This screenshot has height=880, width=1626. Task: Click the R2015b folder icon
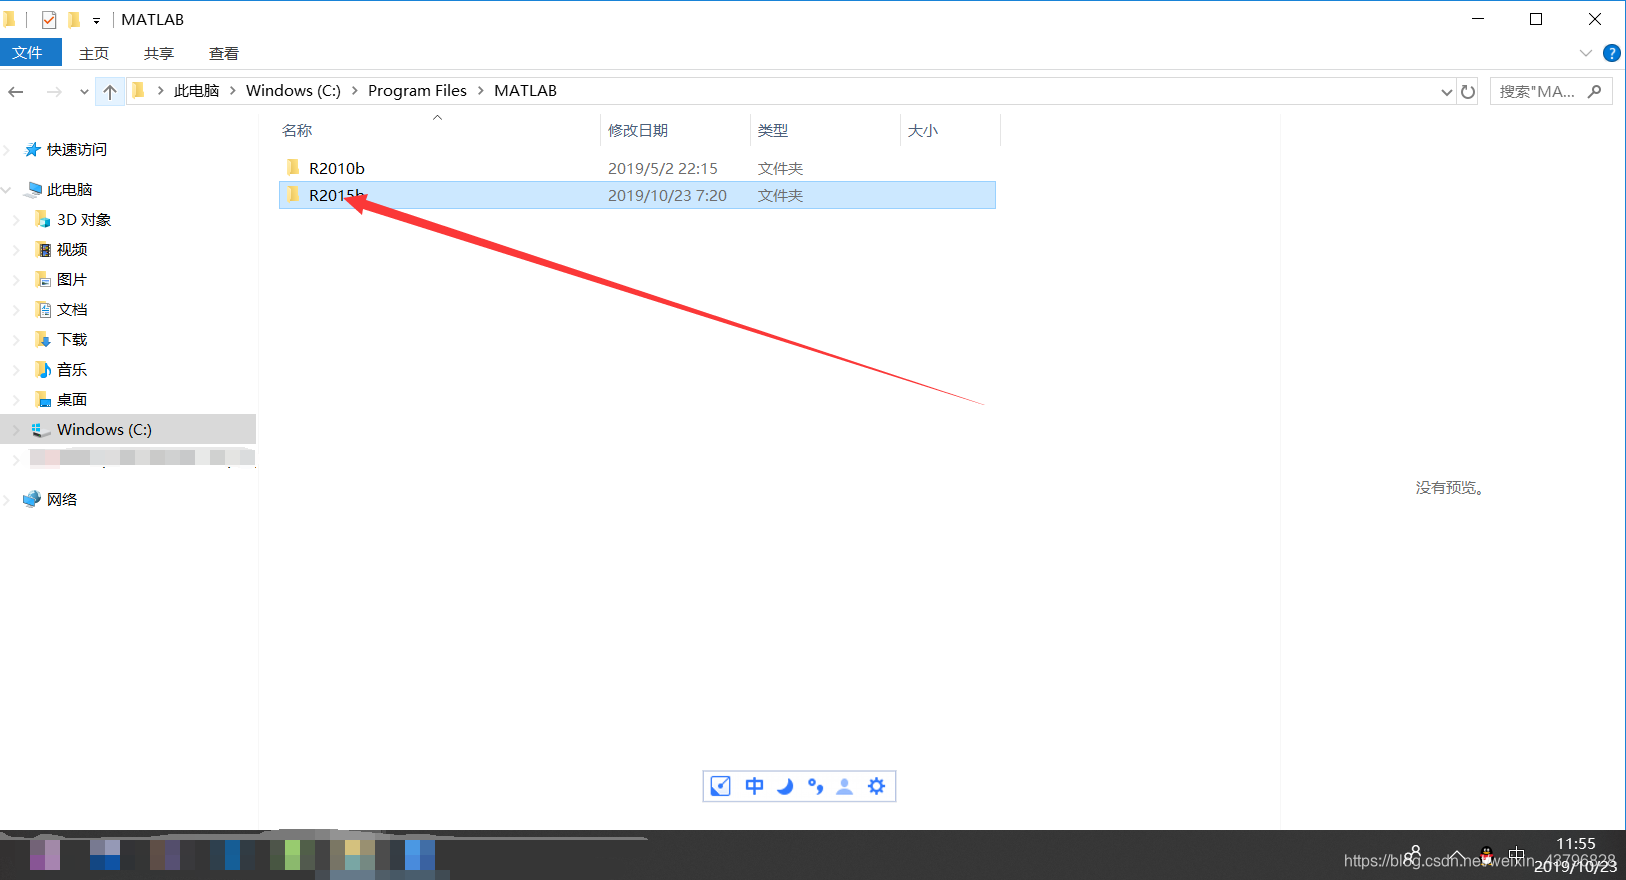293,194
